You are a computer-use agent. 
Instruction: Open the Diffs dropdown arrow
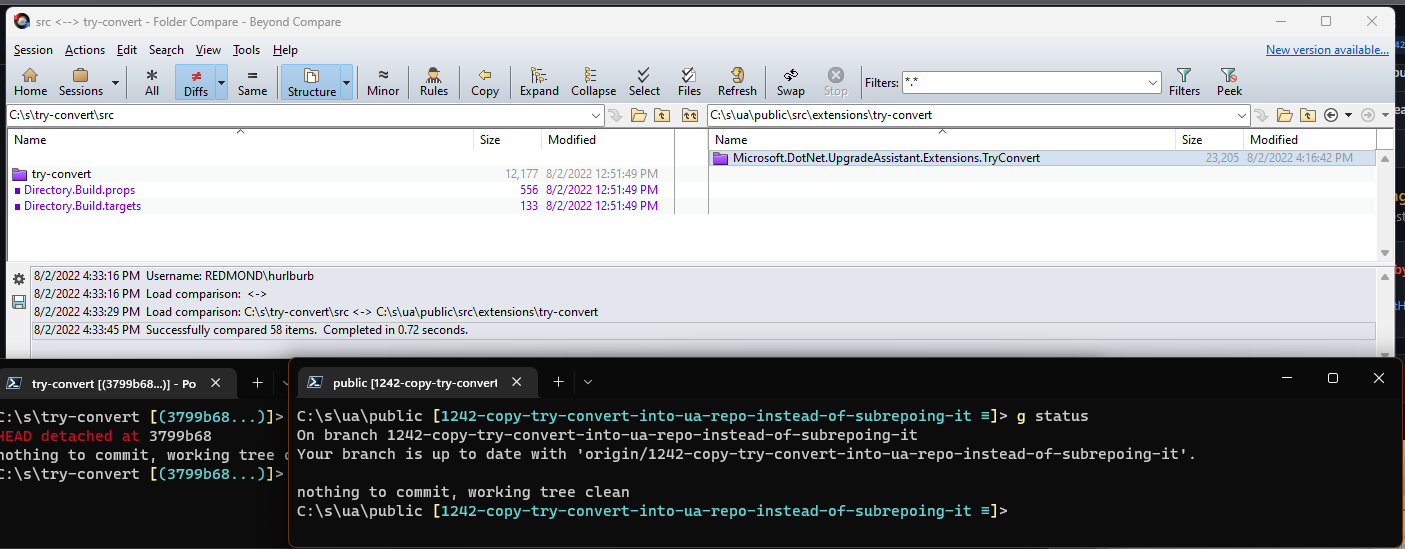[x=222, y=82]
